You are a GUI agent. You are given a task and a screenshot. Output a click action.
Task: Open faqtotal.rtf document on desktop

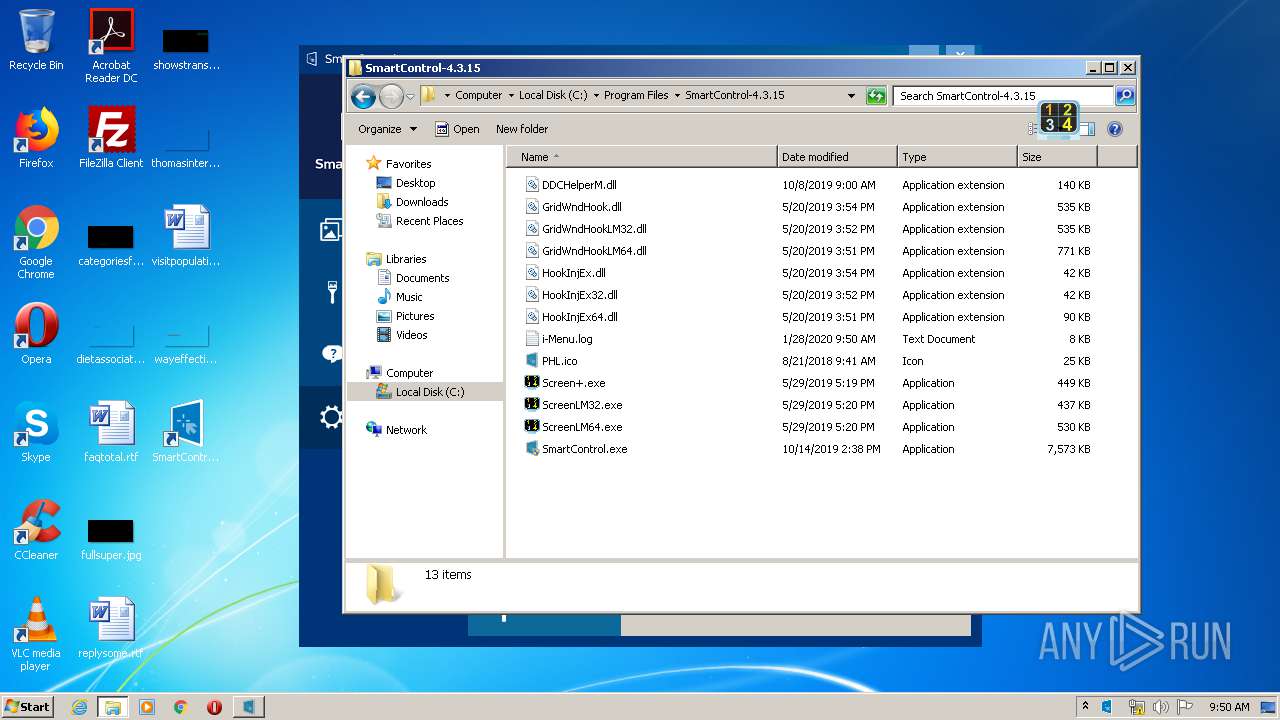click(111, 431)
